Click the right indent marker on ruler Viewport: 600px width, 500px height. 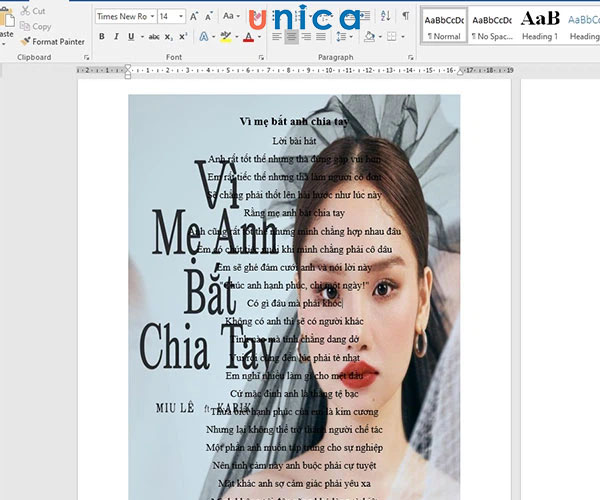pos(460,72)
